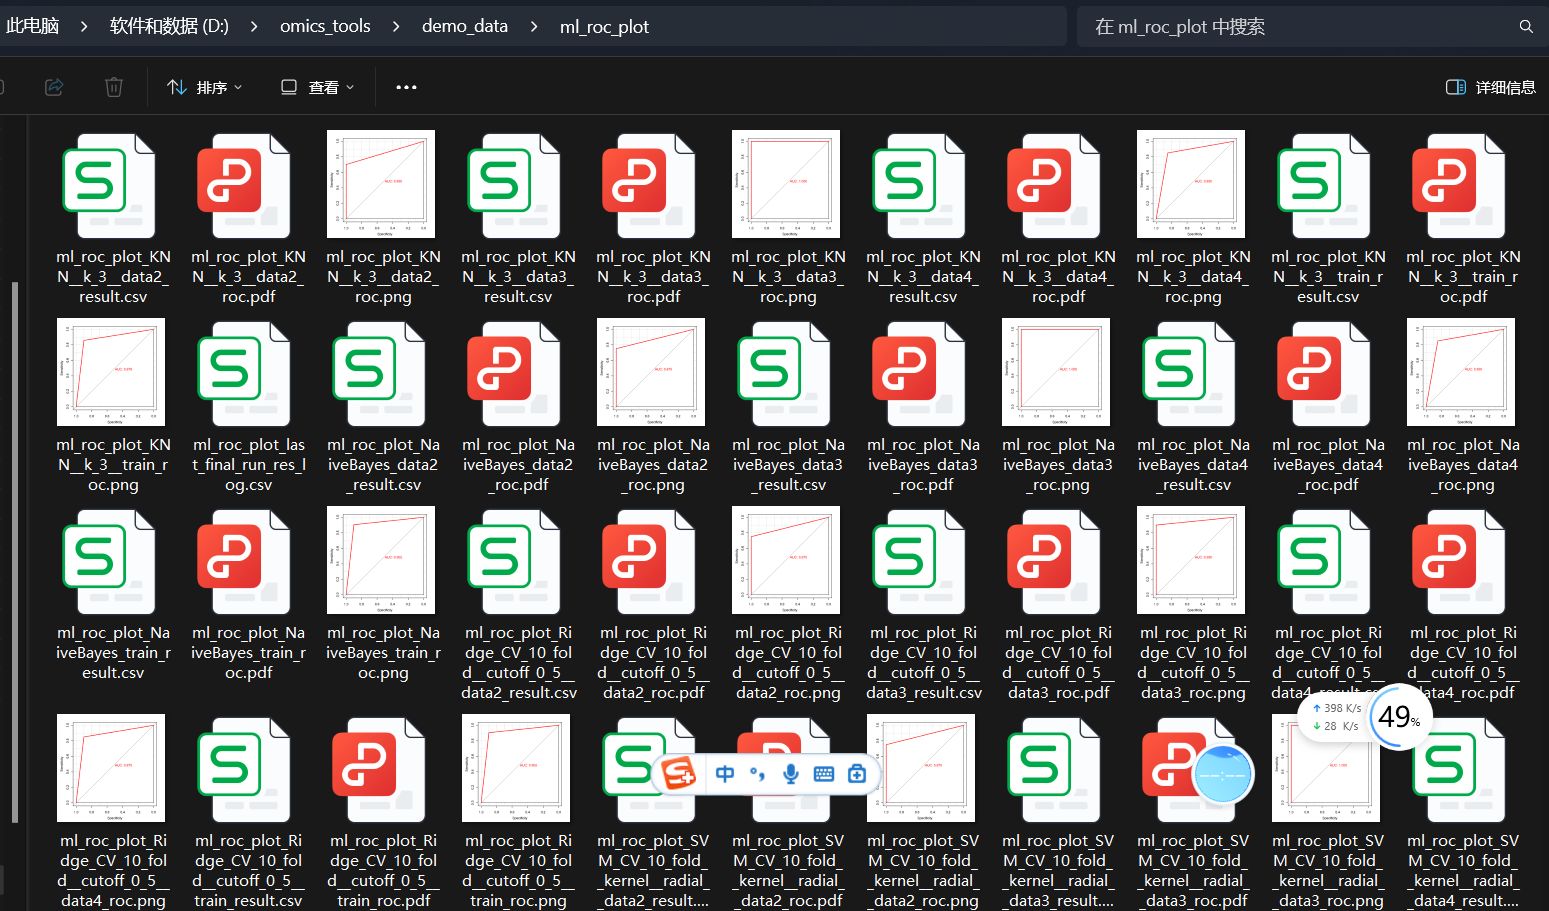Select Ridge_CV_10_fold cutoff train_result.csv icon
Screen dimensions: 1549x911
pos(245,770)
